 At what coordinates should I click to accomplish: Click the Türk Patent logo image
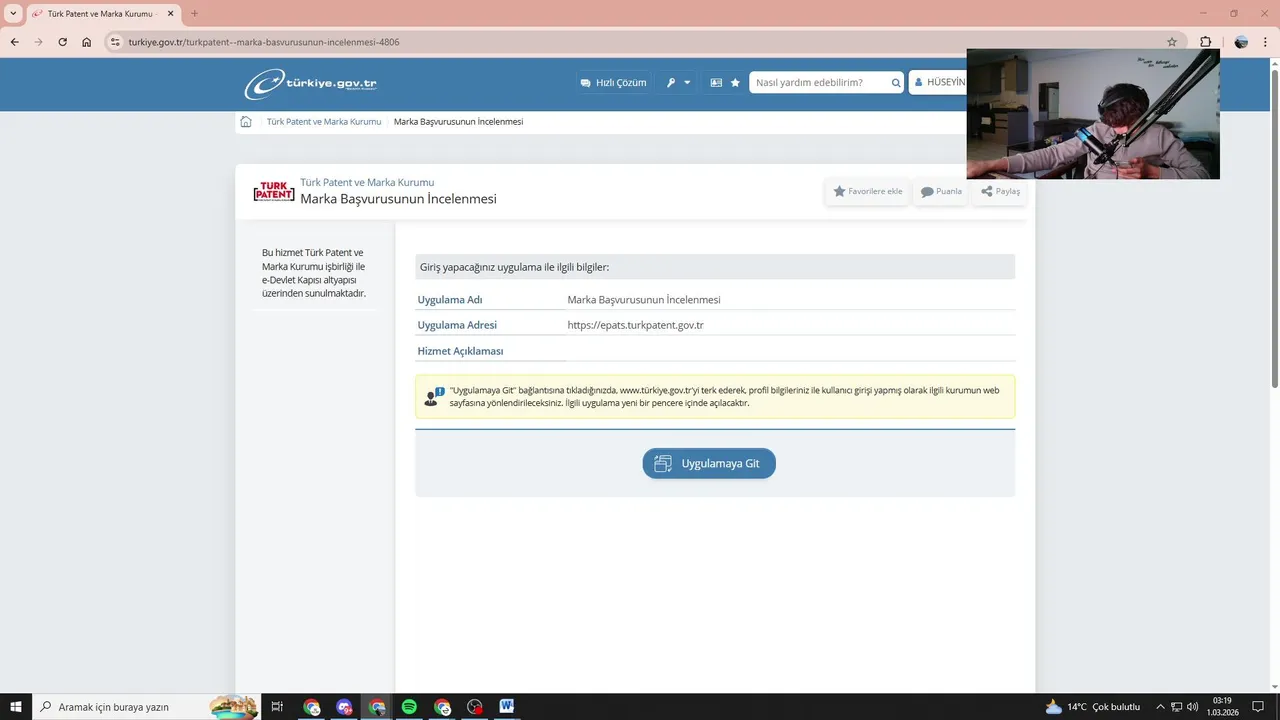tap(273, 191)
